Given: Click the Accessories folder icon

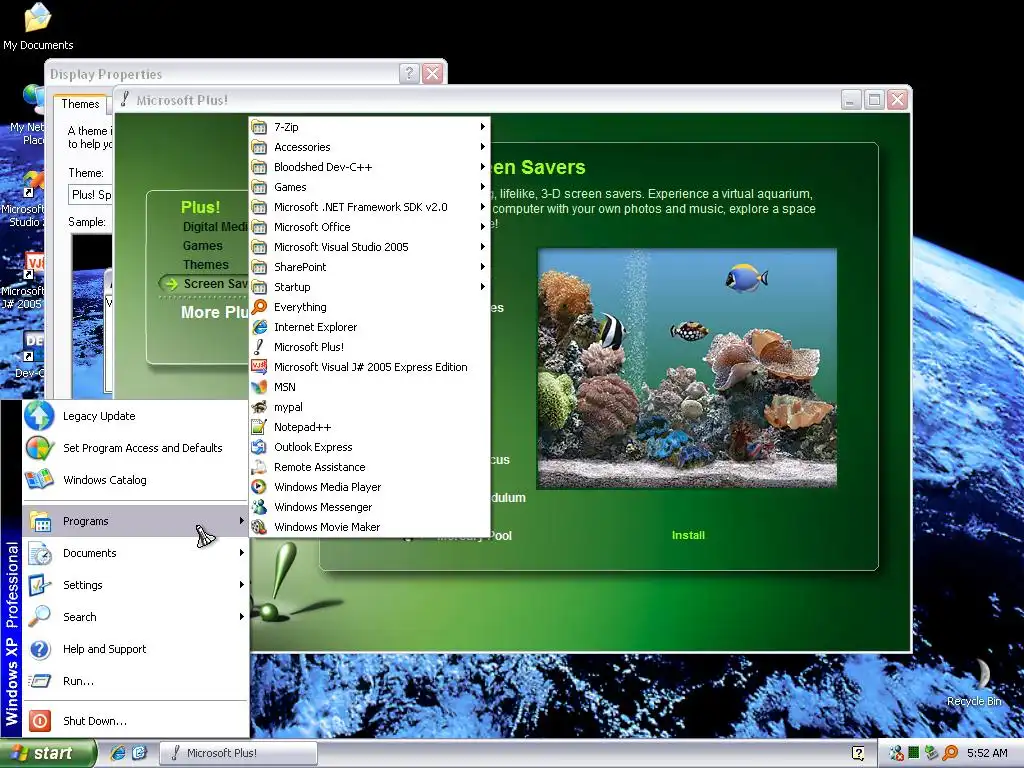Looking at the screenshot, I should pos(259,147).
